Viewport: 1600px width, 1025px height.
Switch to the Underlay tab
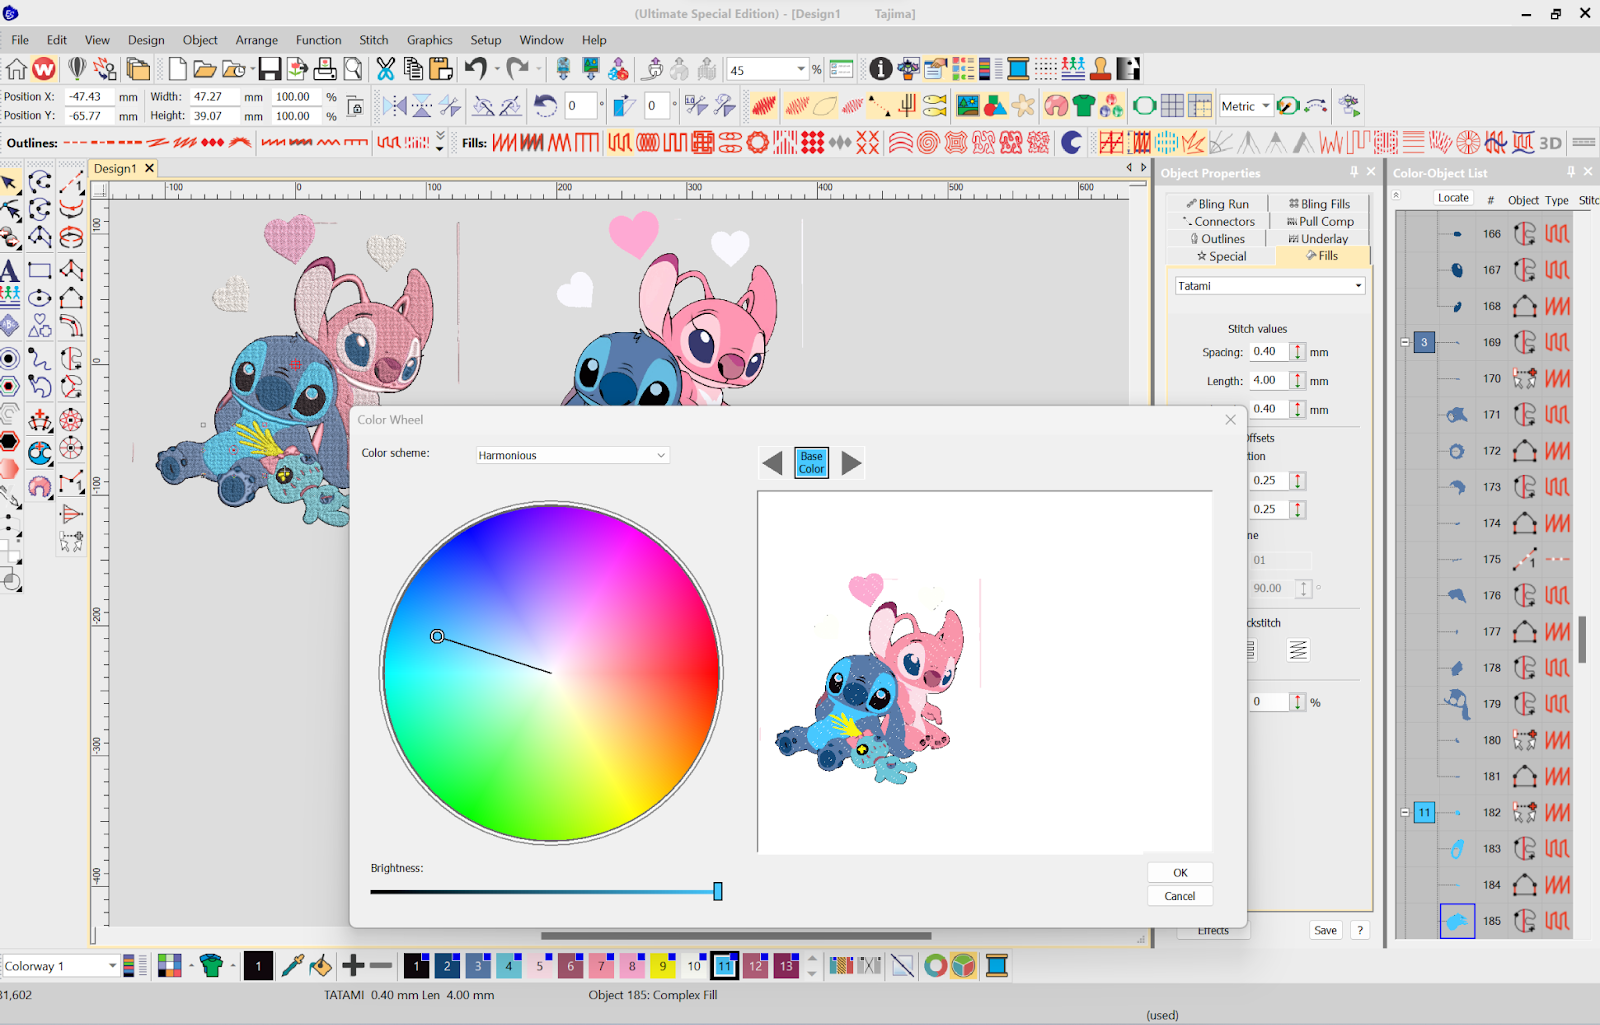pyautogui.click(x=1318, y=239)
